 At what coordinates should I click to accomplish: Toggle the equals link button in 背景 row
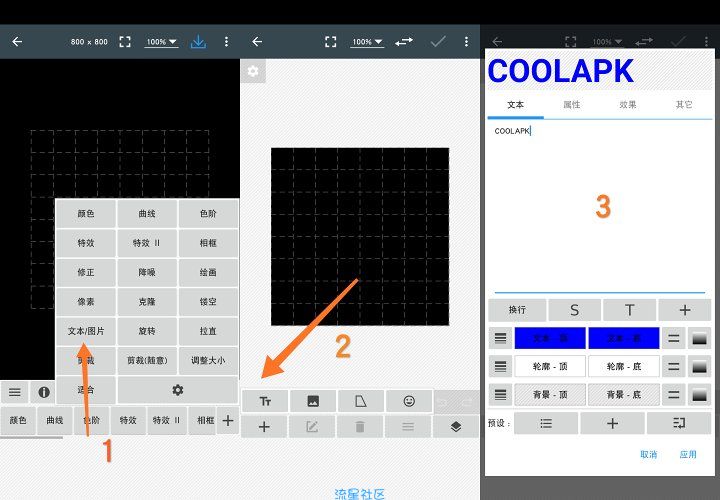coord(674,394)
